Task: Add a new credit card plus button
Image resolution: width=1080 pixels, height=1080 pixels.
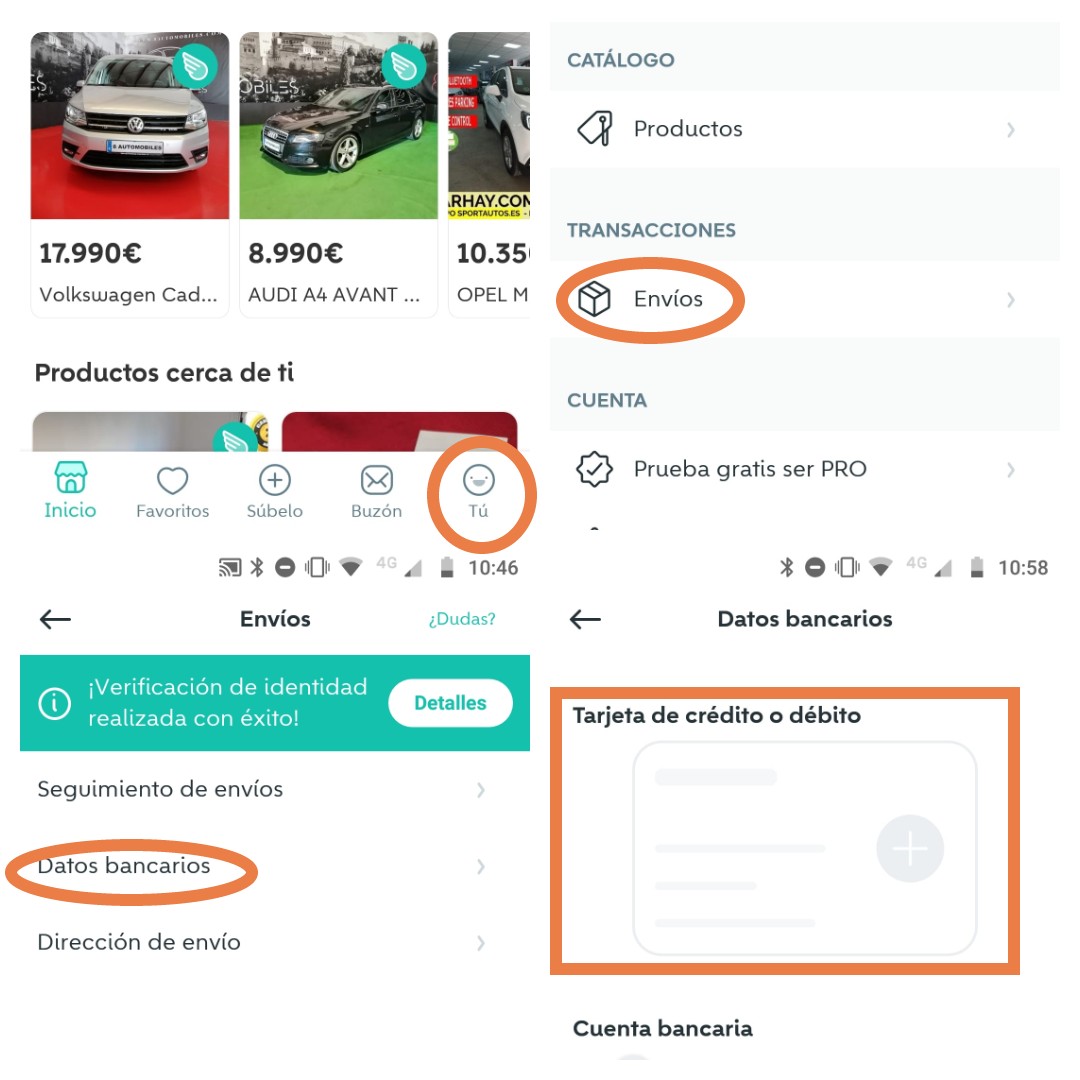Action: pyautogui.click(x=910, y=849)
